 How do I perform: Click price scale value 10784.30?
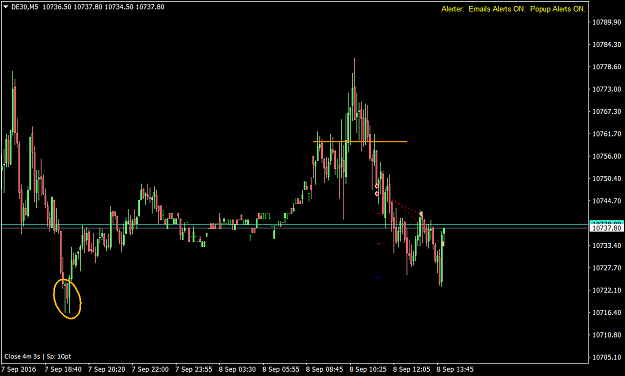[607, 44]
